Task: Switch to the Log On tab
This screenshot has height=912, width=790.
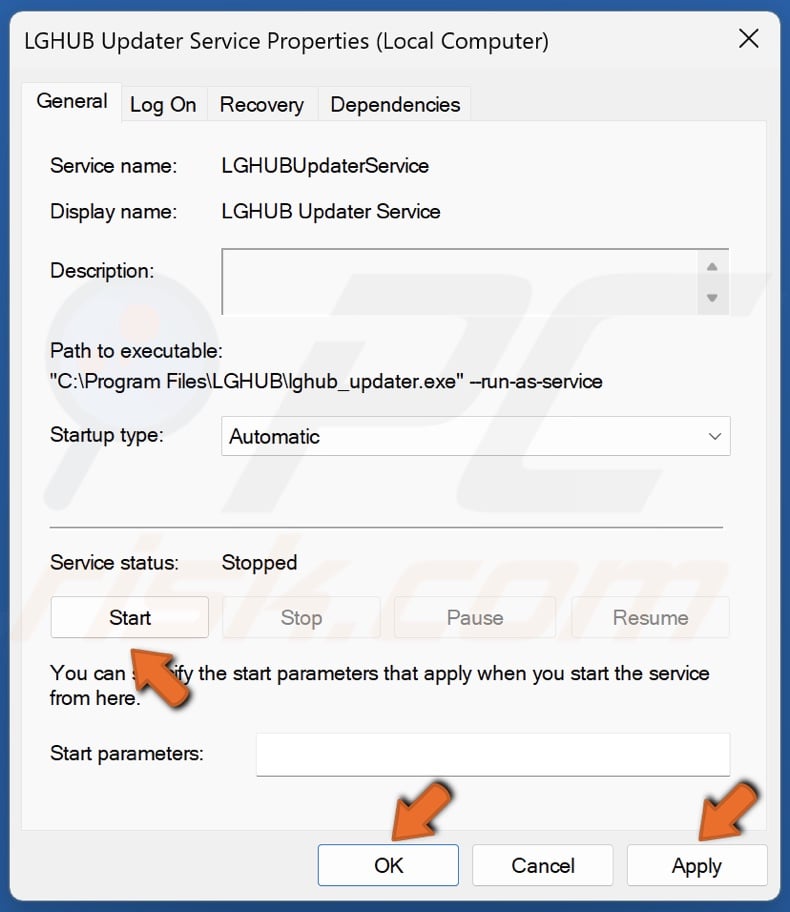Action: [x=164, y=104]
